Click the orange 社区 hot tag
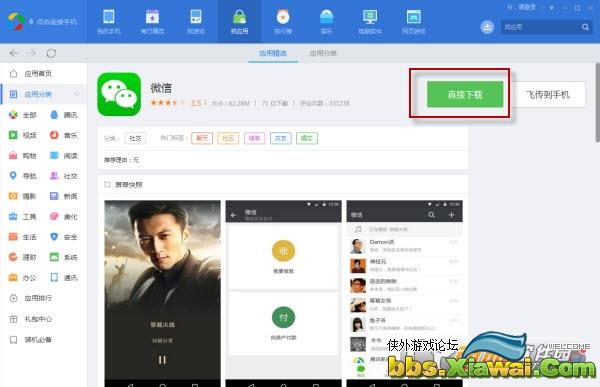 pyautogui.click(x=228, y=138)
